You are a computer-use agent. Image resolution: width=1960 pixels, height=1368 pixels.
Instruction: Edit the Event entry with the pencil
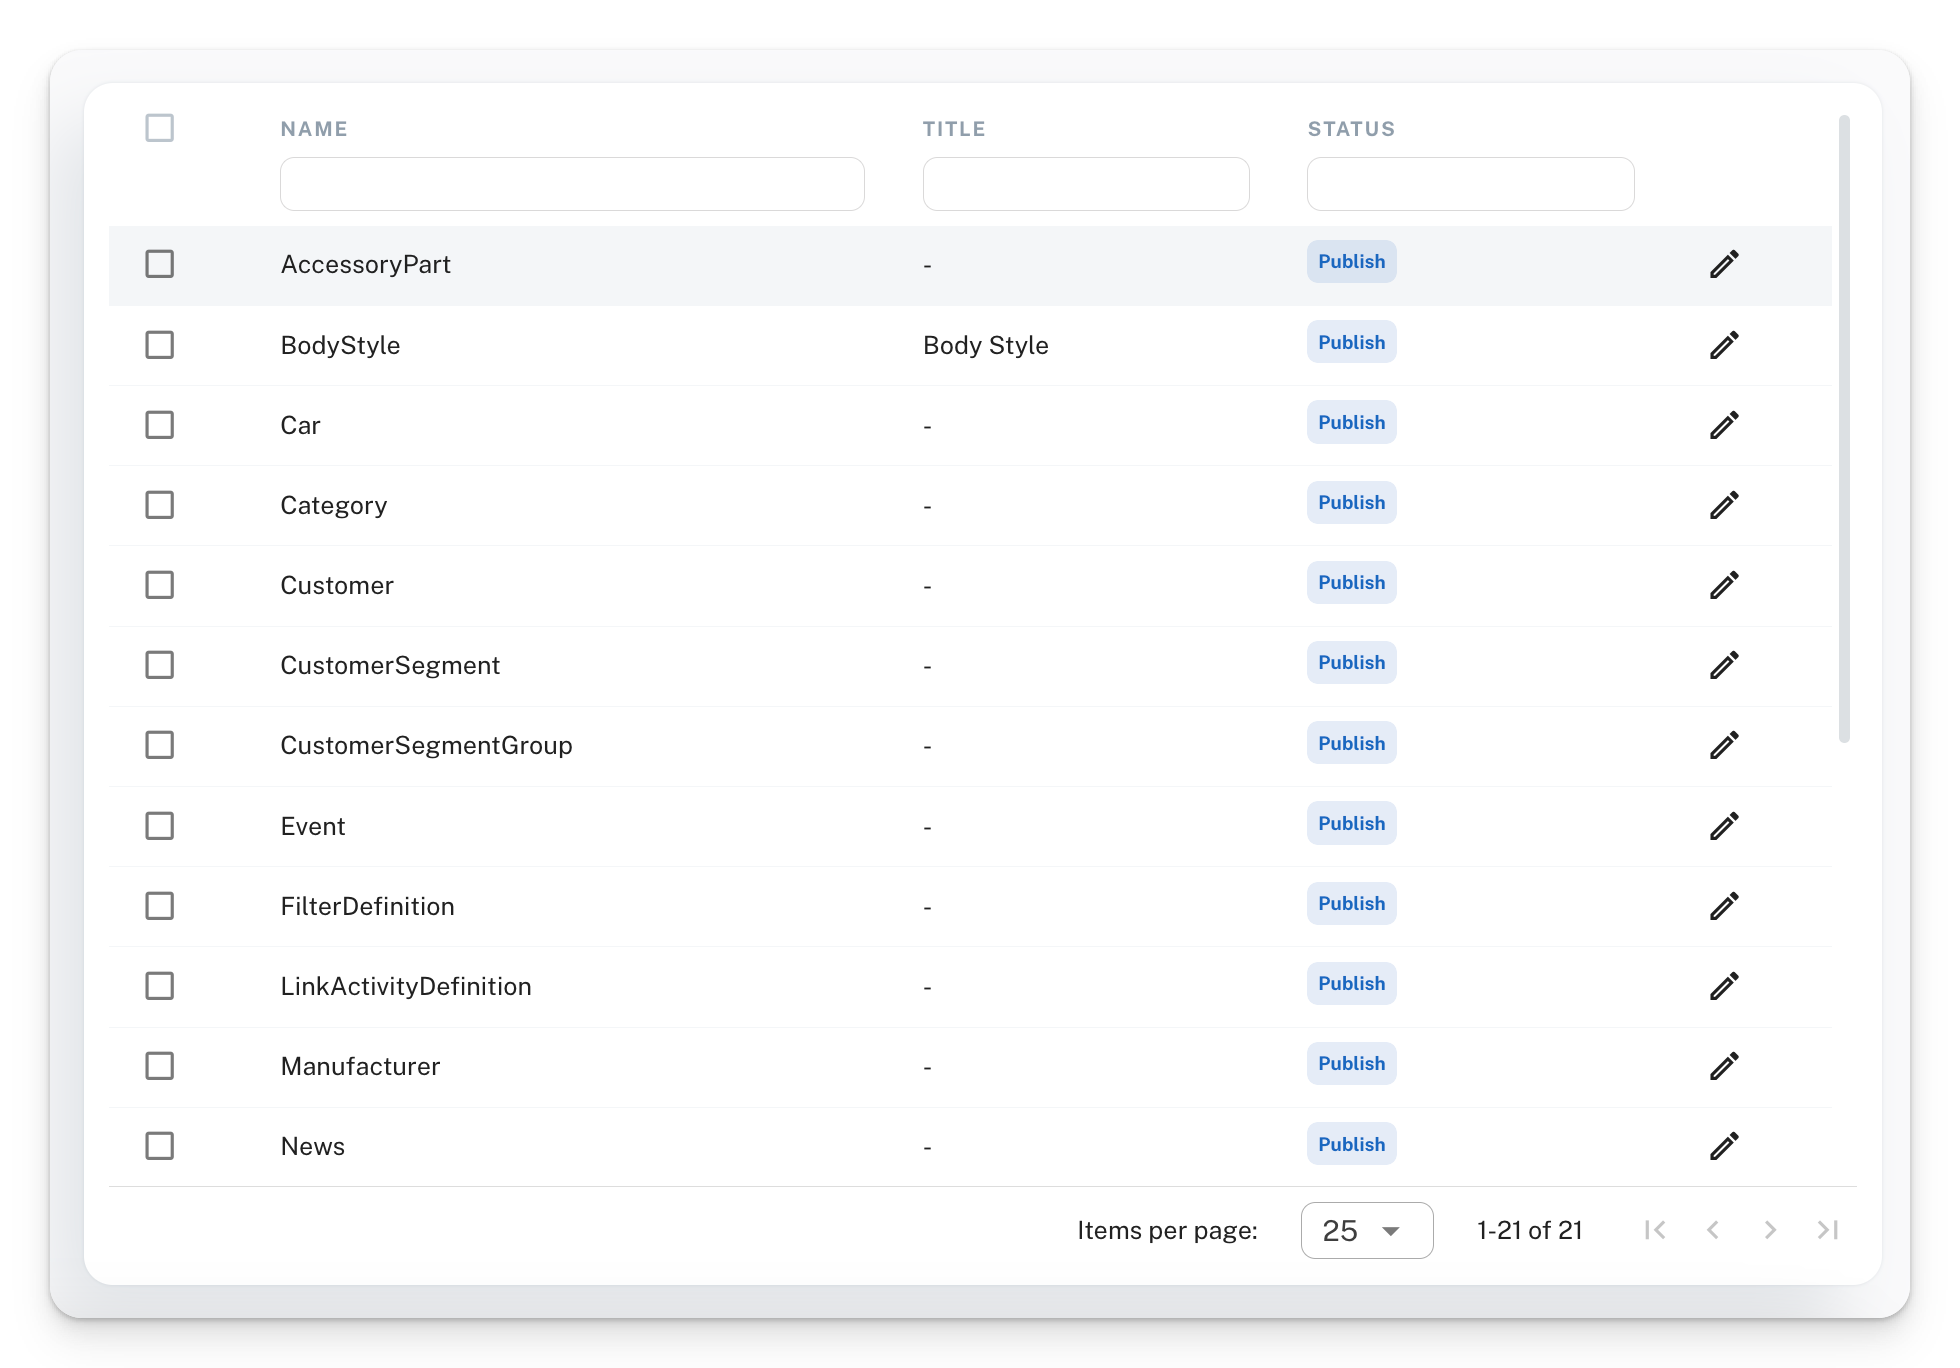pos(1724,826)
